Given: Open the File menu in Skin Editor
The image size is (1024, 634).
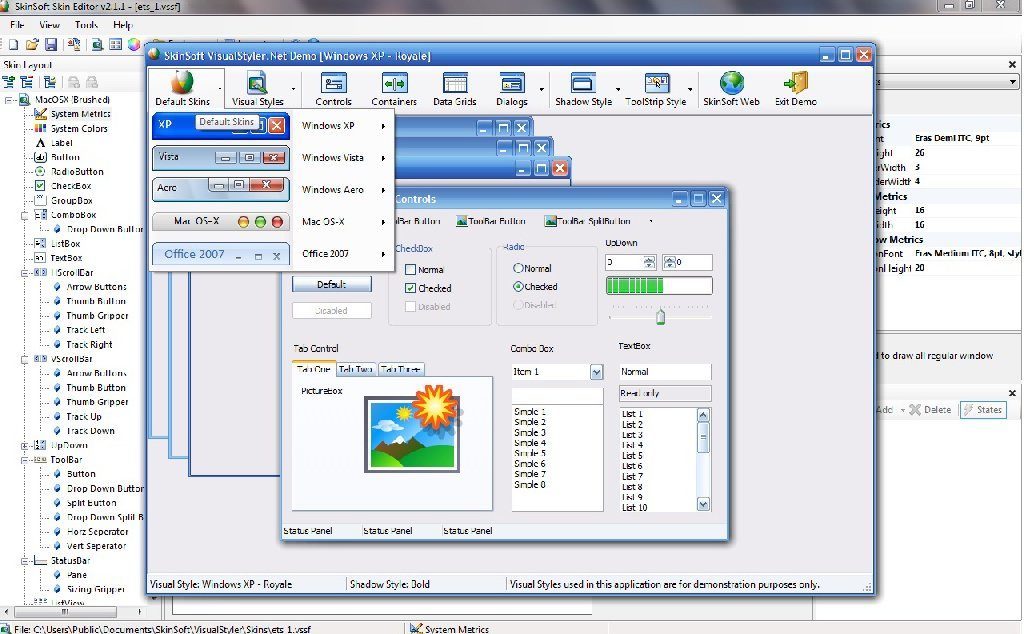Looking at the screenshot, I should point(17,25).
